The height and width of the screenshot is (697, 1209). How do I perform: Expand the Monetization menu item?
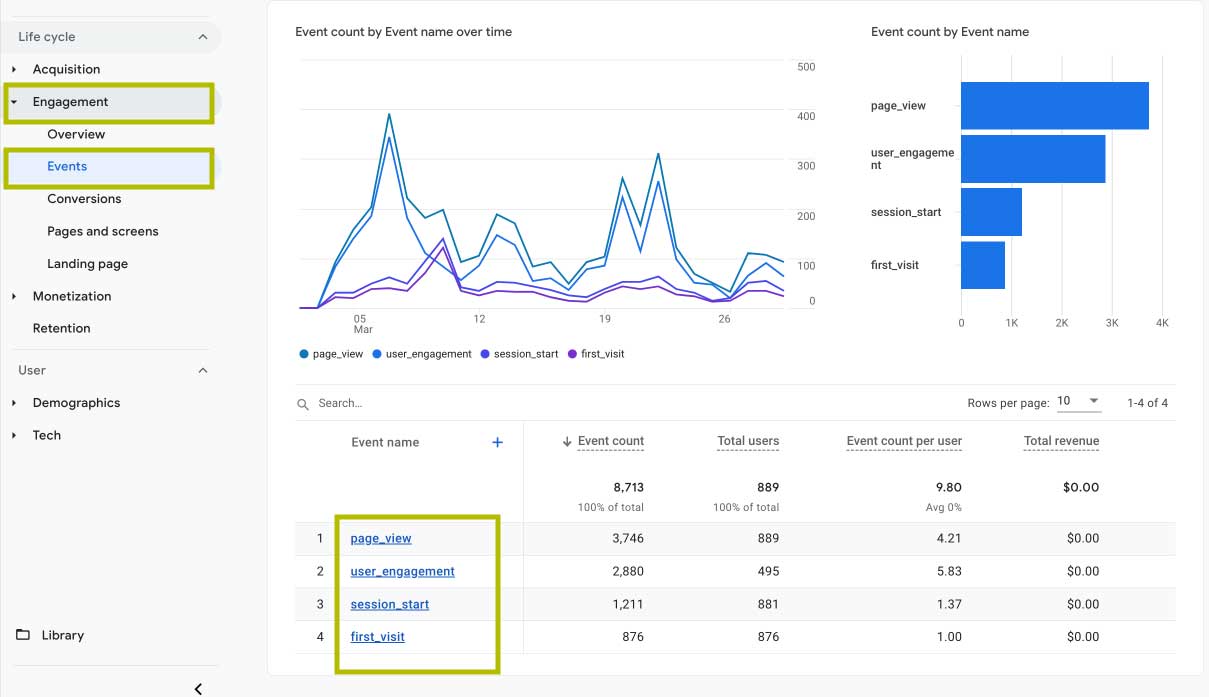pyautogui.click(x=14, y=296)
